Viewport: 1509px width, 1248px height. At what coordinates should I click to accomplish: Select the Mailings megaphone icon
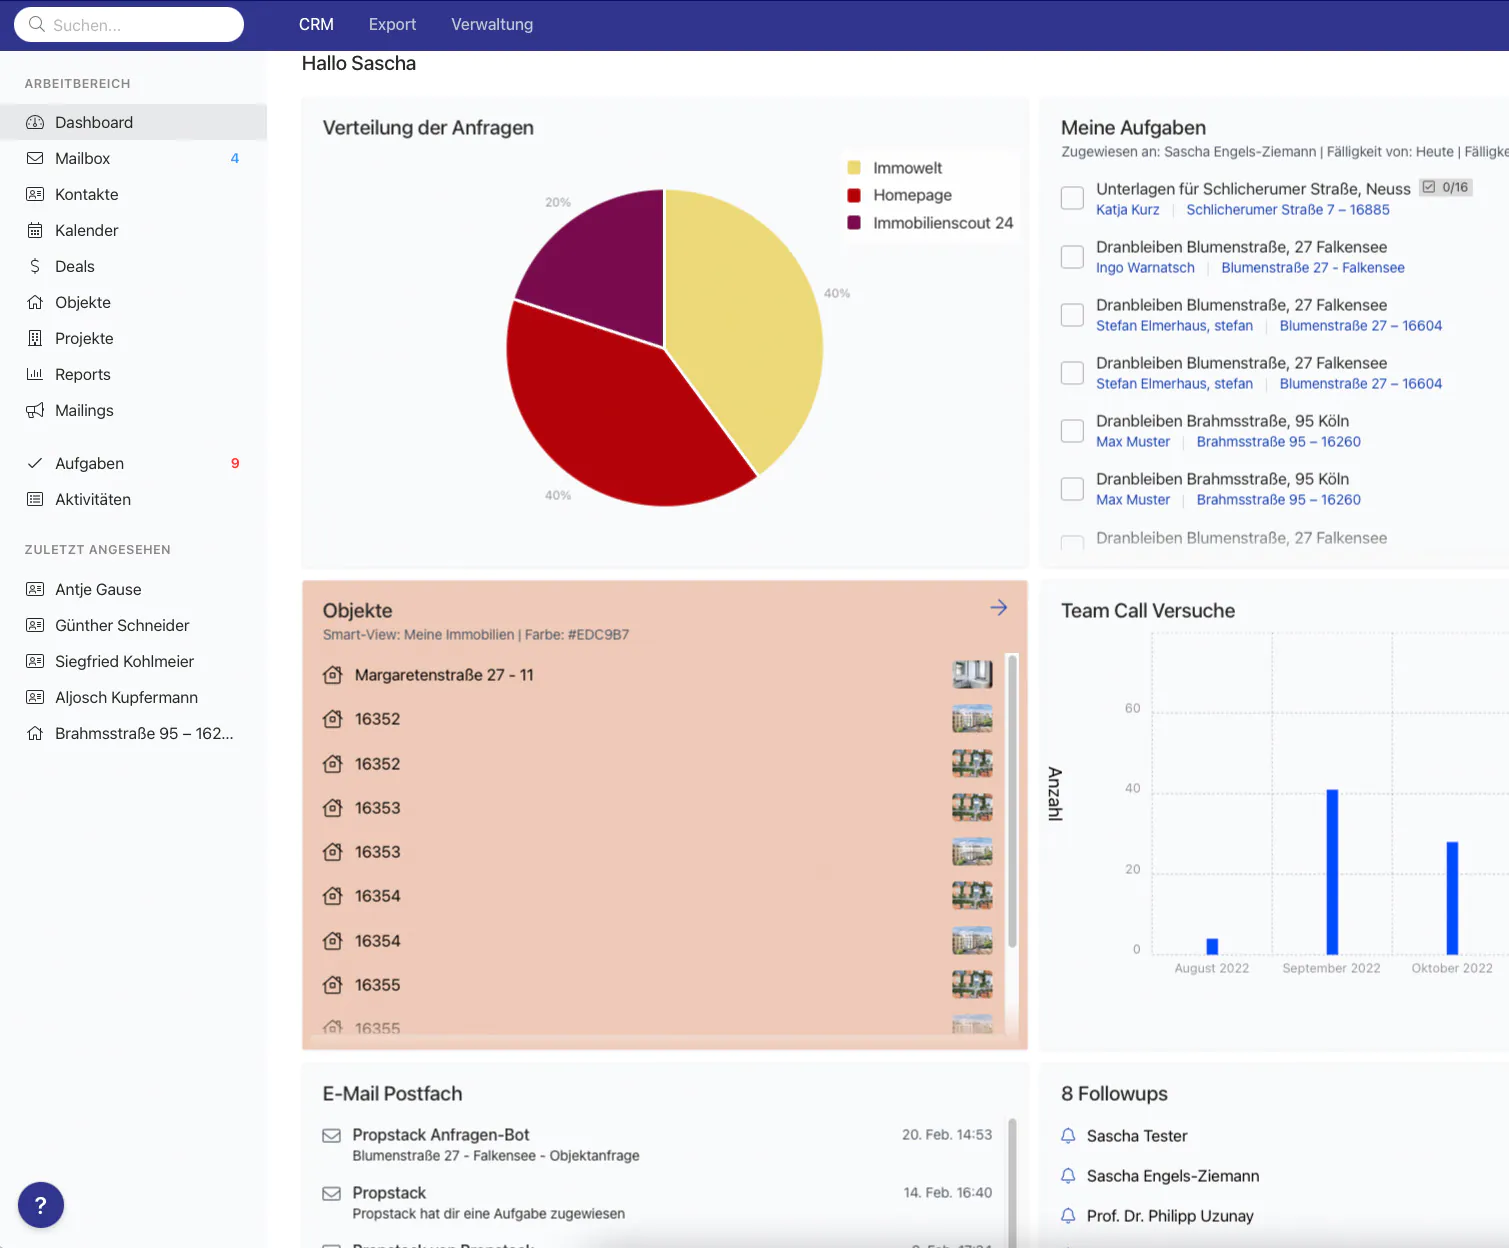point(35,410)
